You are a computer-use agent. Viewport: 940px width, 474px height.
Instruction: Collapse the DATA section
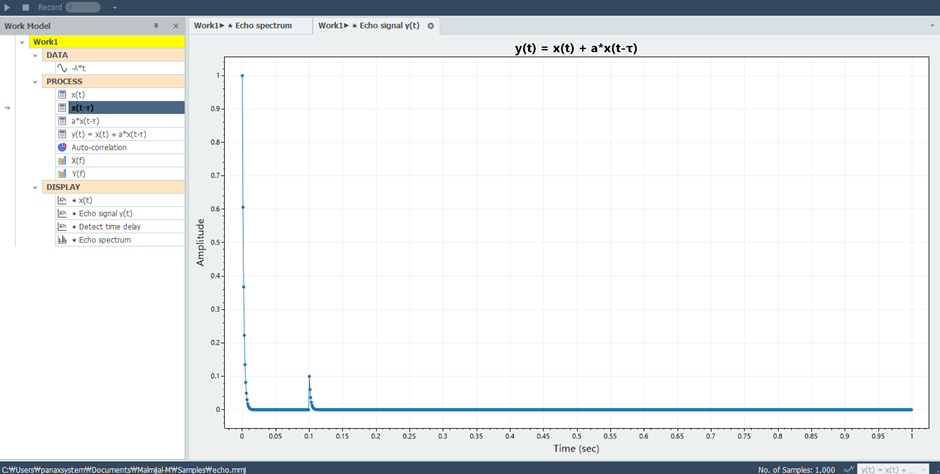pos(35,55)
